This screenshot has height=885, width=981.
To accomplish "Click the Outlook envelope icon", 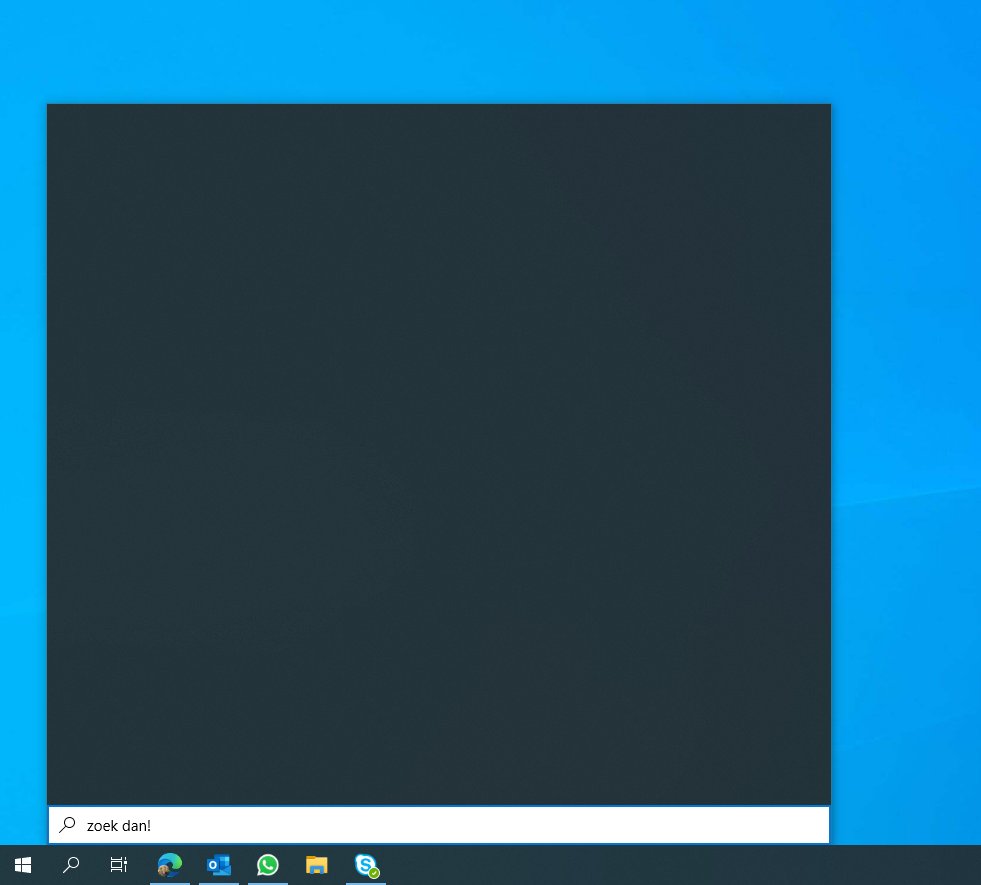I will (218, 864).
